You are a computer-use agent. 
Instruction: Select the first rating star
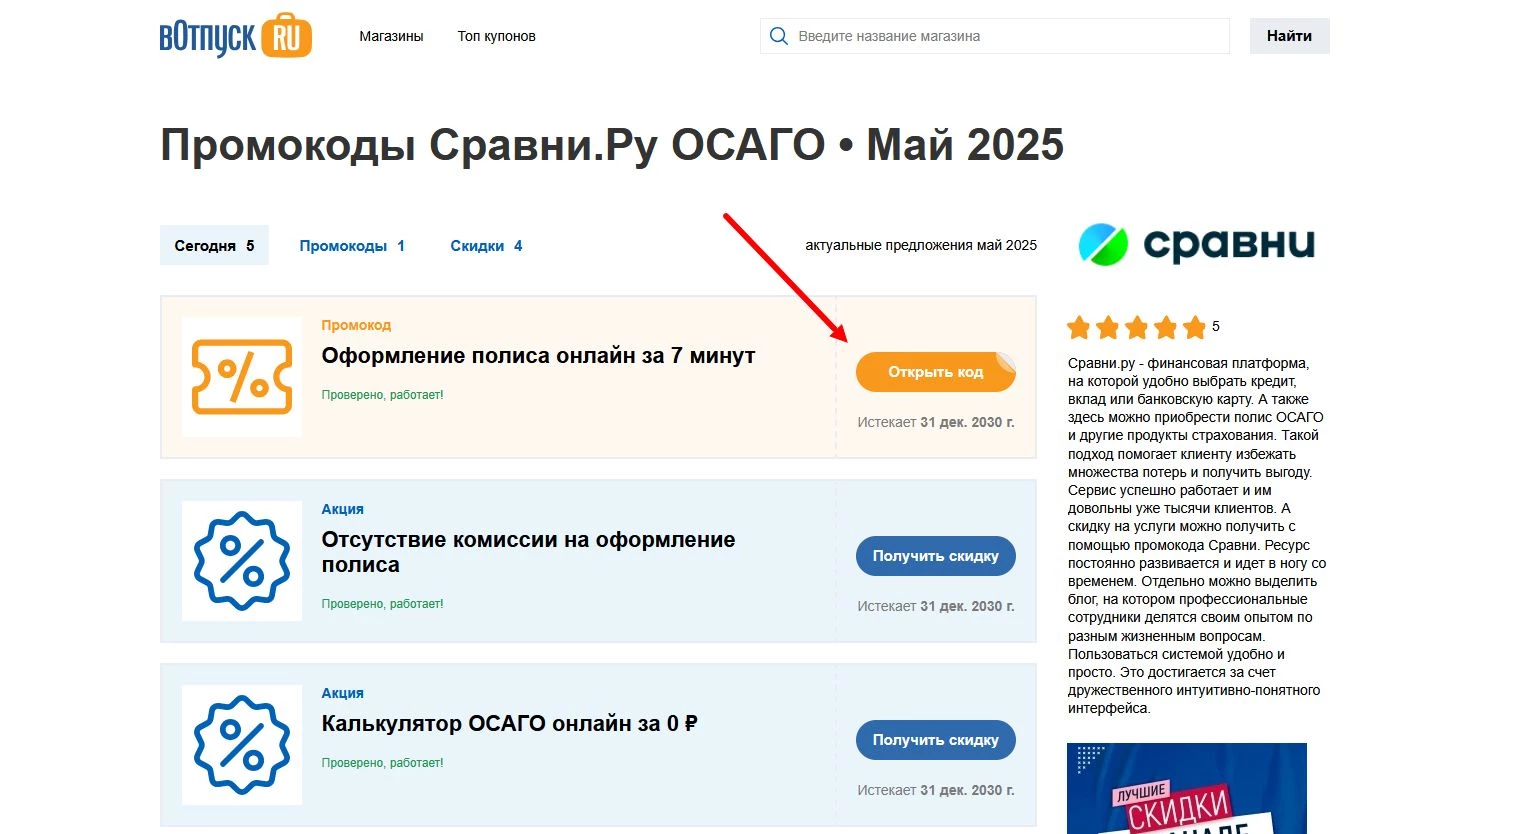click(x=1080, y=327)
